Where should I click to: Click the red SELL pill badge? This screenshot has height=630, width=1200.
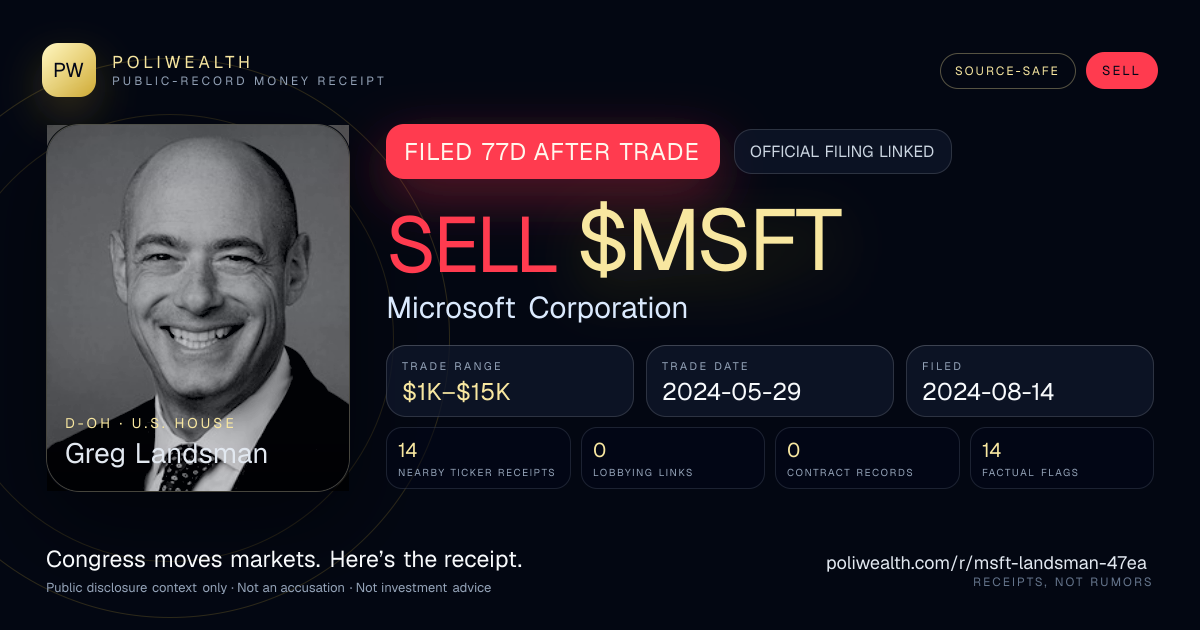(x=1121, y=71)
